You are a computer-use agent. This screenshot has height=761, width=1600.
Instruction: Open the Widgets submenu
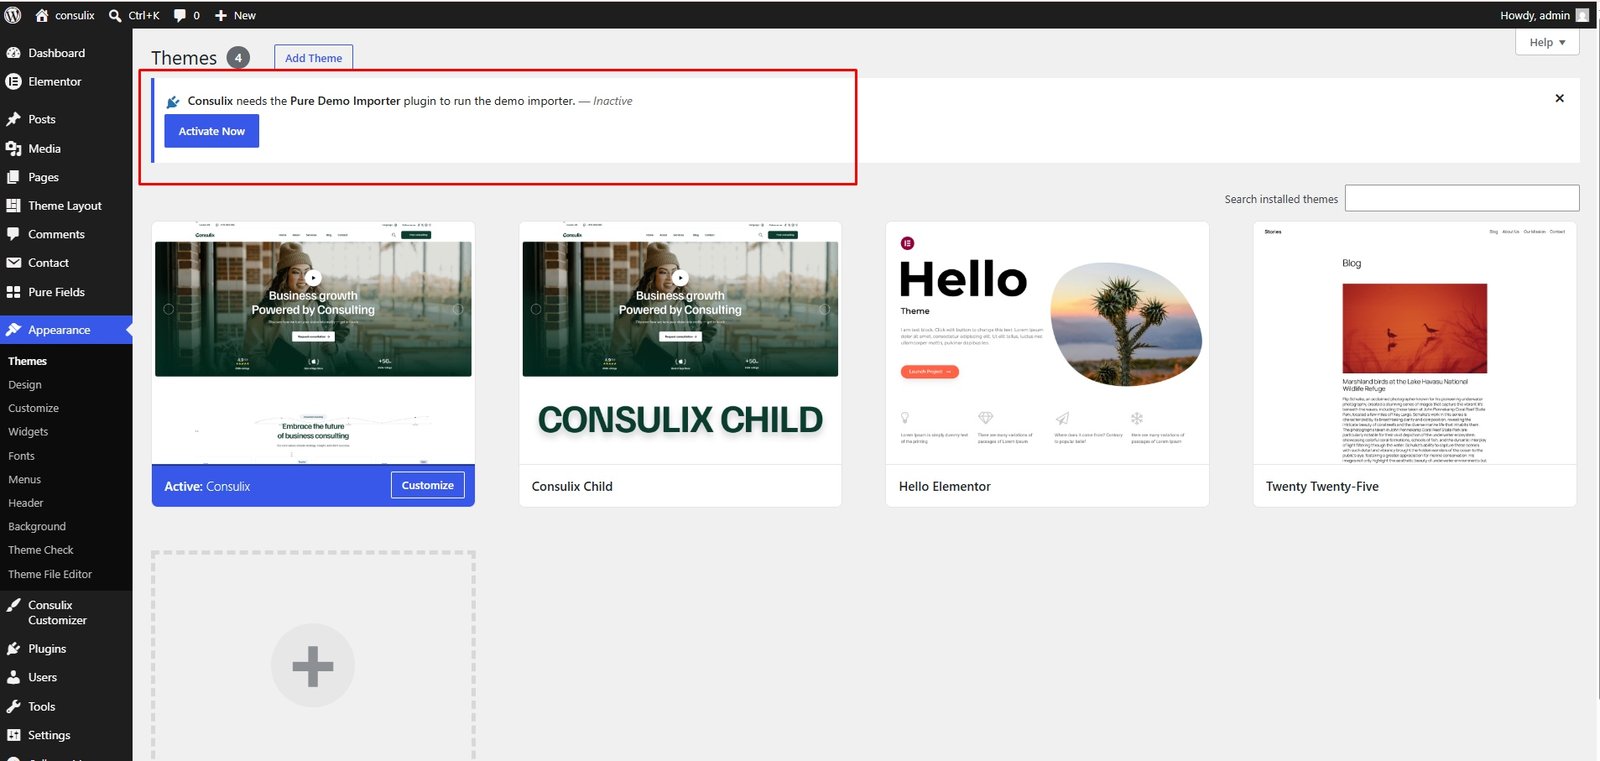(x=28, y=432)
